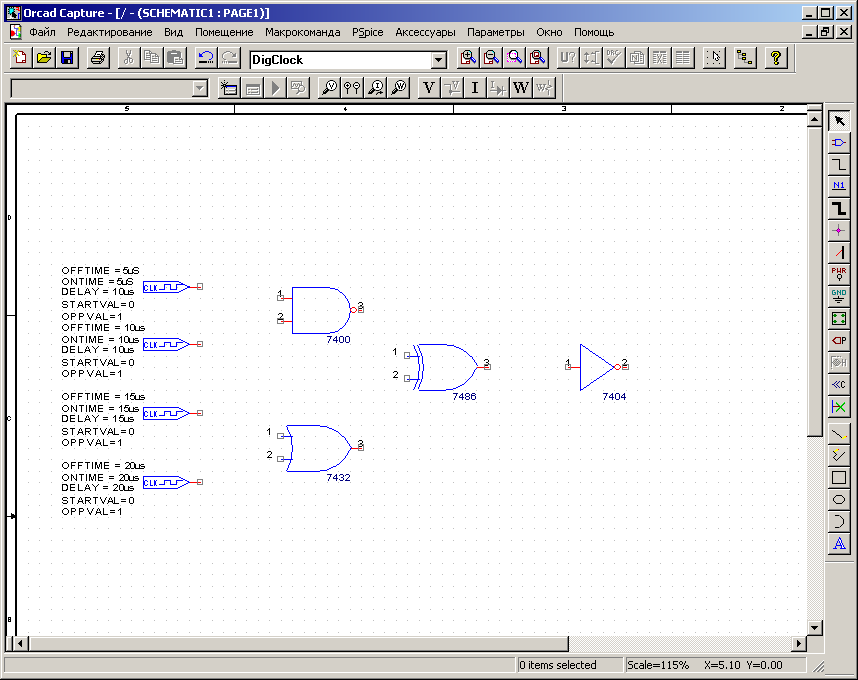The image size is (858, 680).
Task: Select the Place Wire tool
Action: click(x=839, y=164)
